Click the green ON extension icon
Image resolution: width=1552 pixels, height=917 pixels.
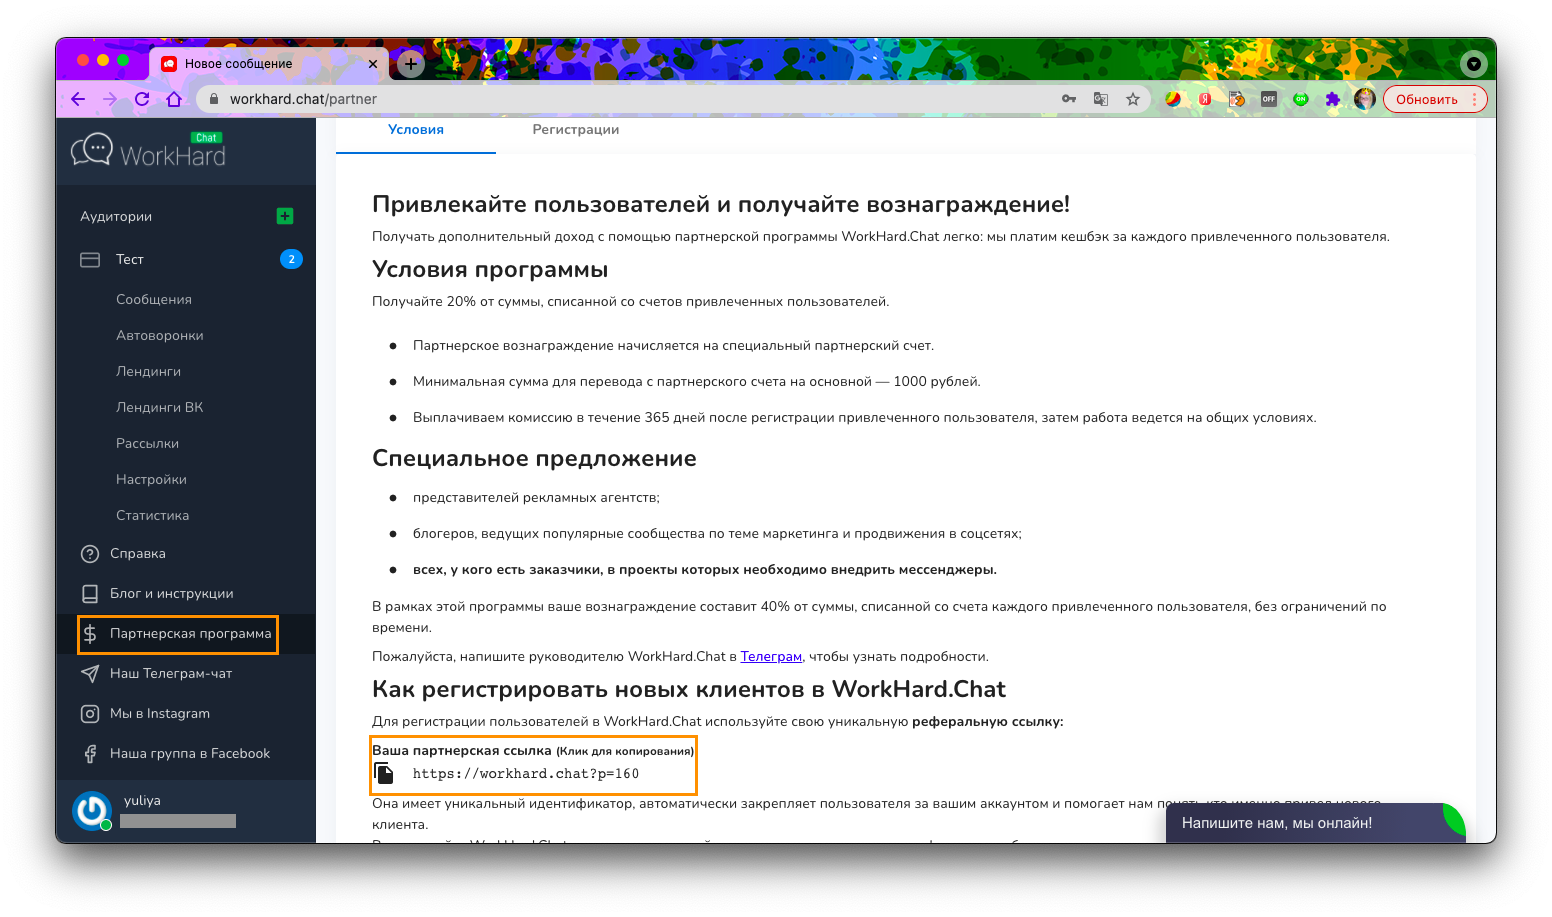[1301, 99]
